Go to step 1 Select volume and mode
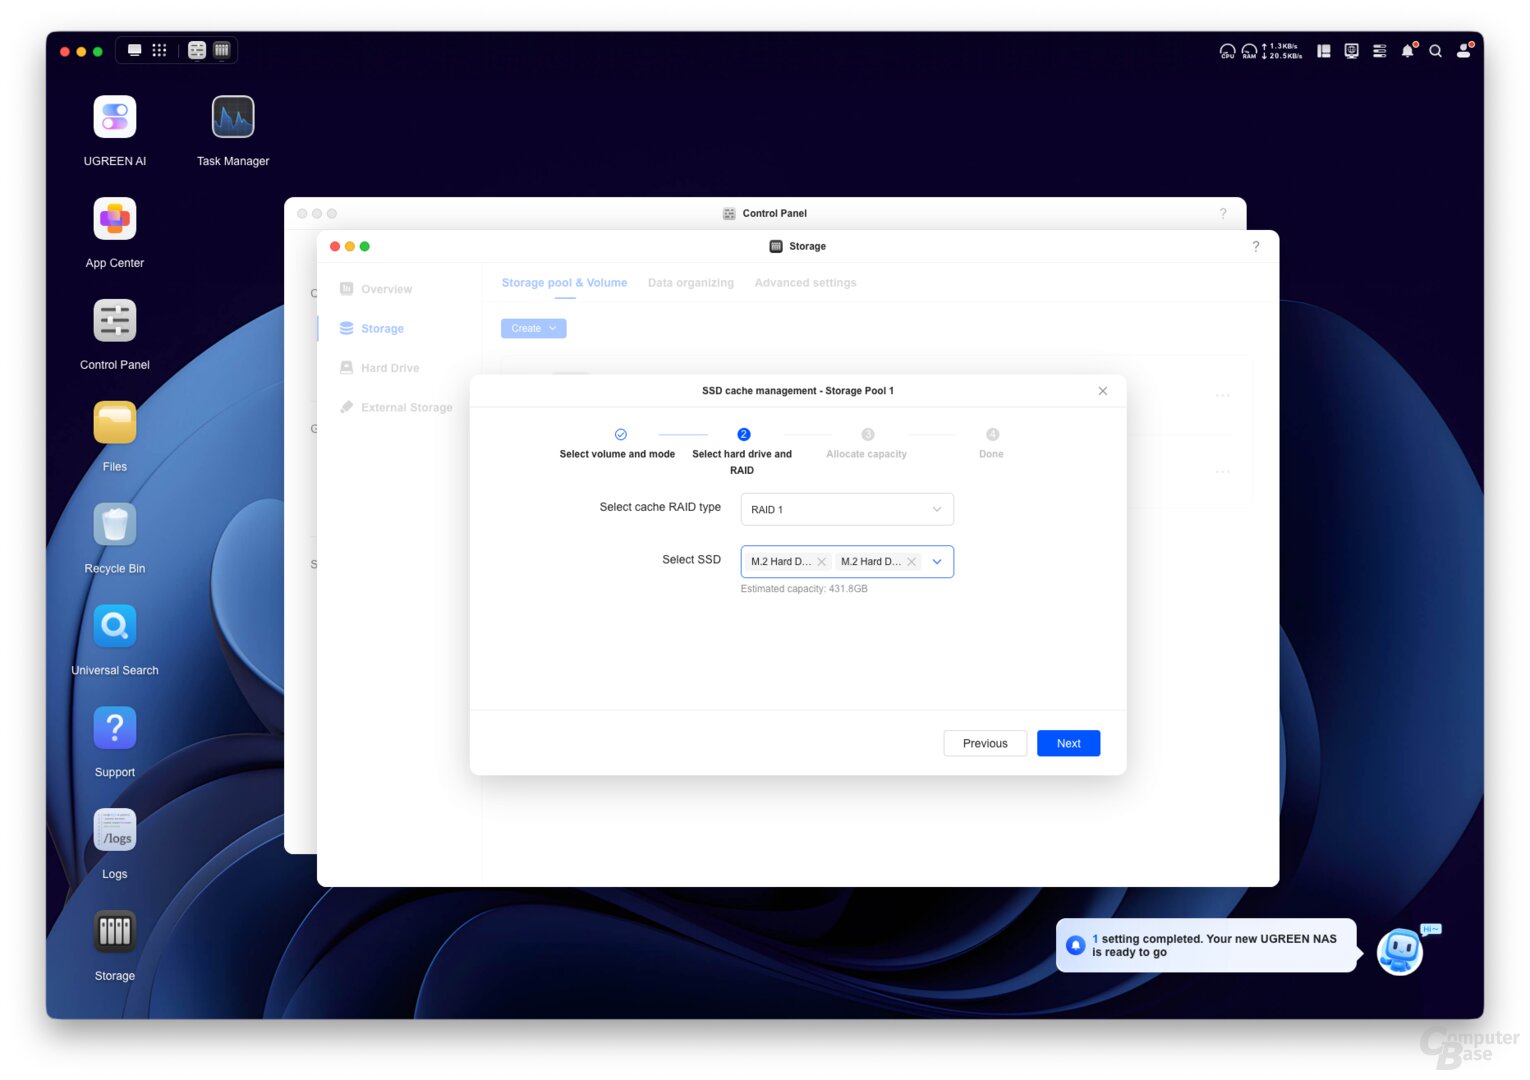 [618, 444]
